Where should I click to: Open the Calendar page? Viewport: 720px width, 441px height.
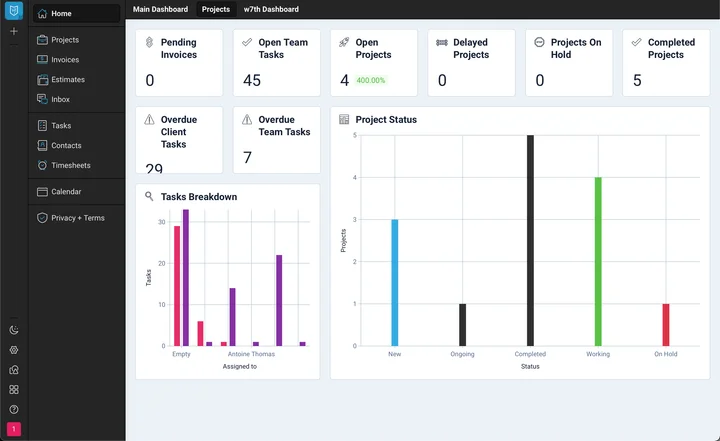tap(66, 192)
